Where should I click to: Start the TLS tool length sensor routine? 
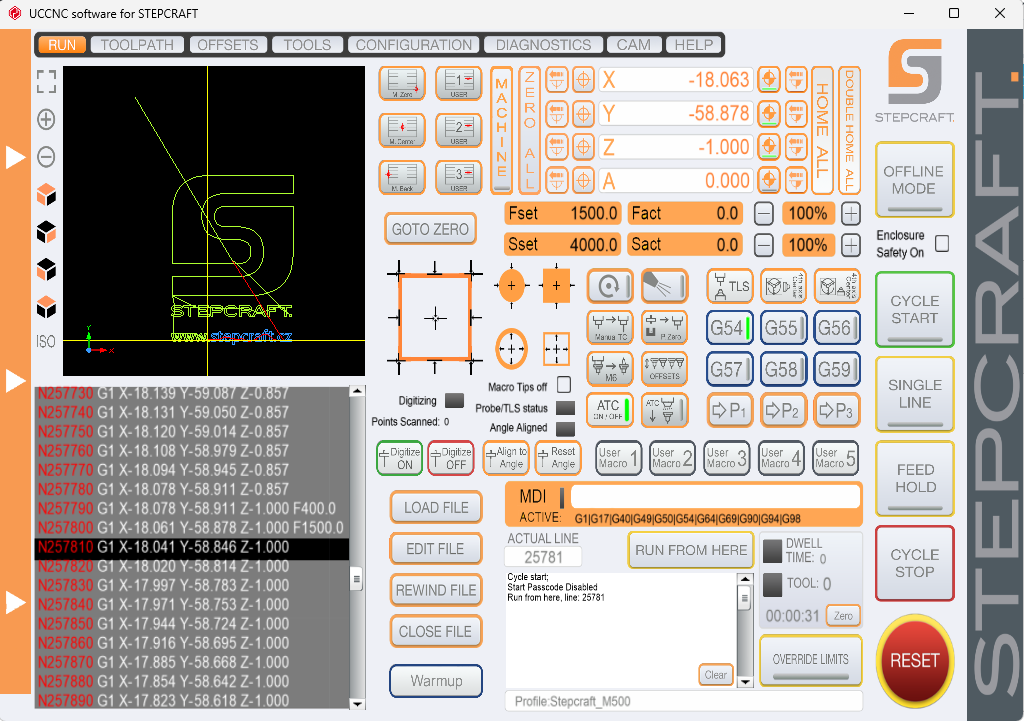730,286
